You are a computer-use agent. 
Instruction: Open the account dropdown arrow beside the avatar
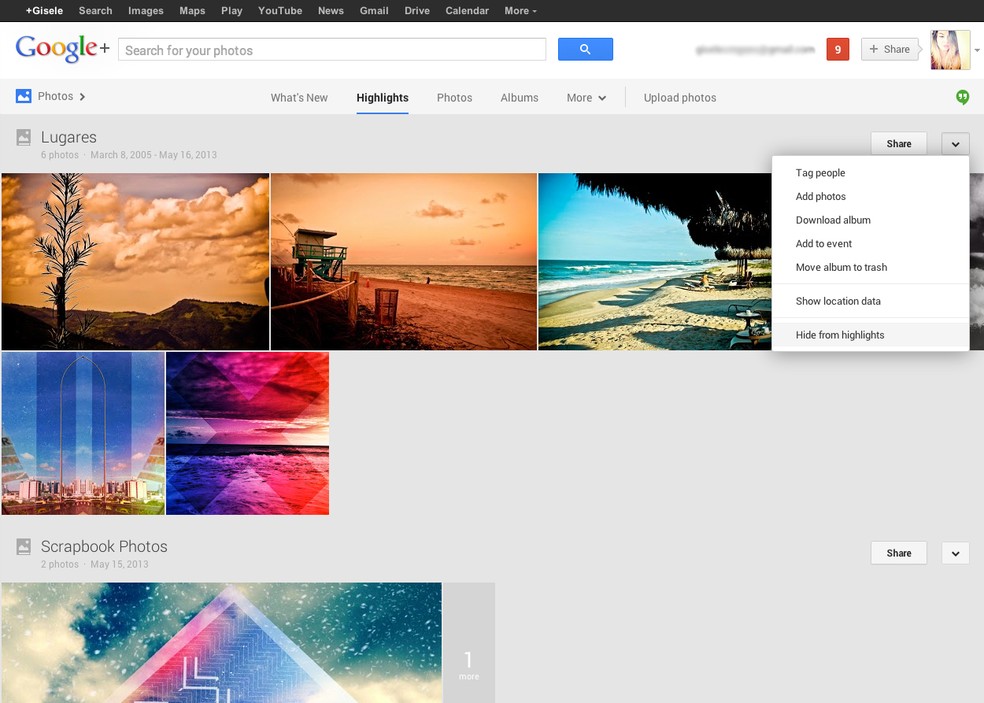click(x=977, y=50)
